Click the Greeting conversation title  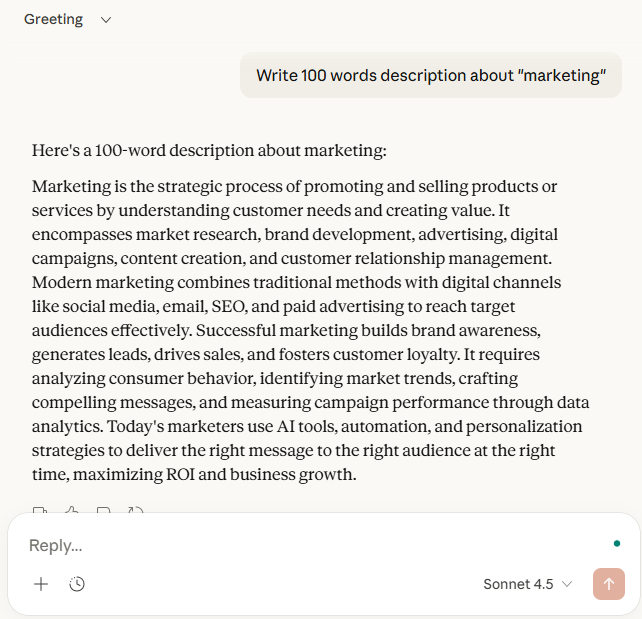tap(54, 20)
